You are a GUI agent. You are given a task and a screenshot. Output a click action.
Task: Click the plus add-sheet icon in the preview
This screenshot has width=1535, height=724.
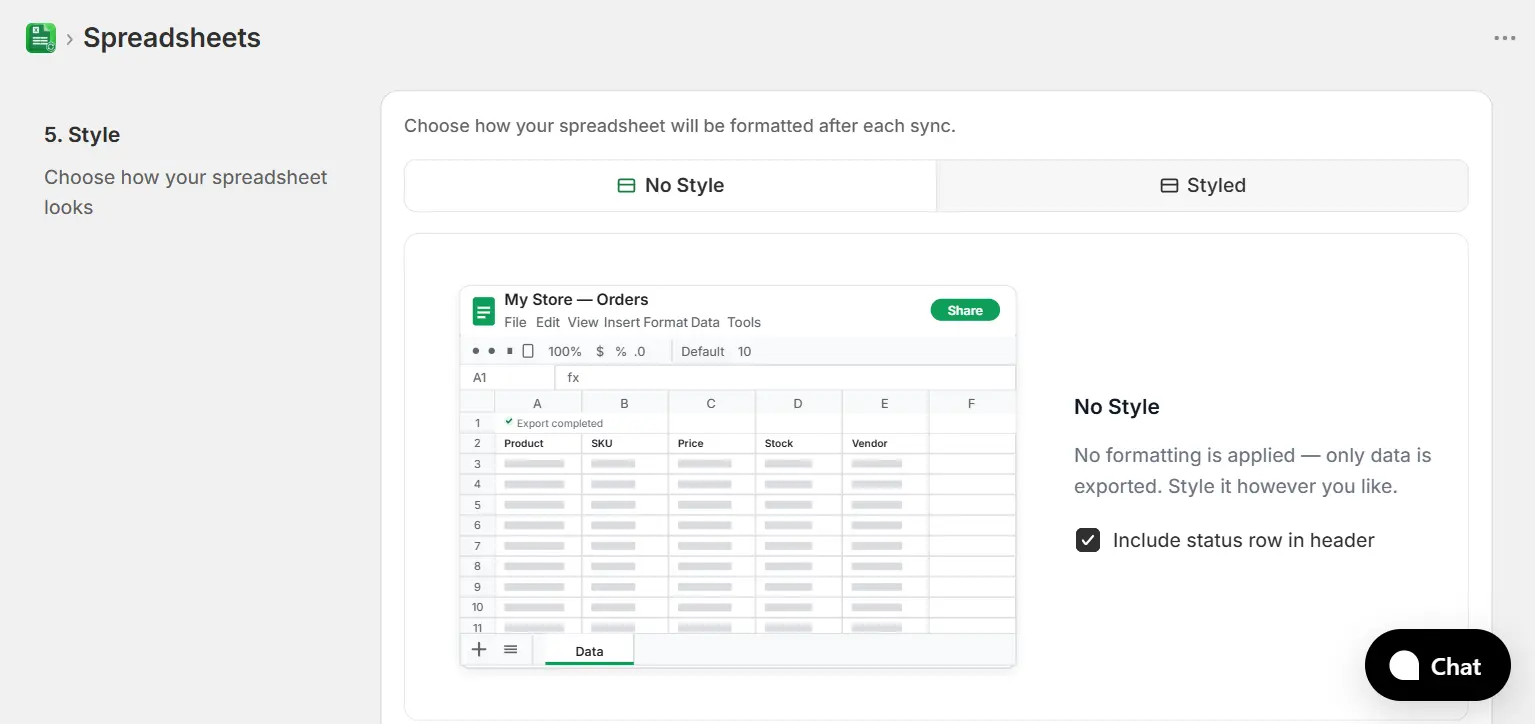[x=479, y=649]
